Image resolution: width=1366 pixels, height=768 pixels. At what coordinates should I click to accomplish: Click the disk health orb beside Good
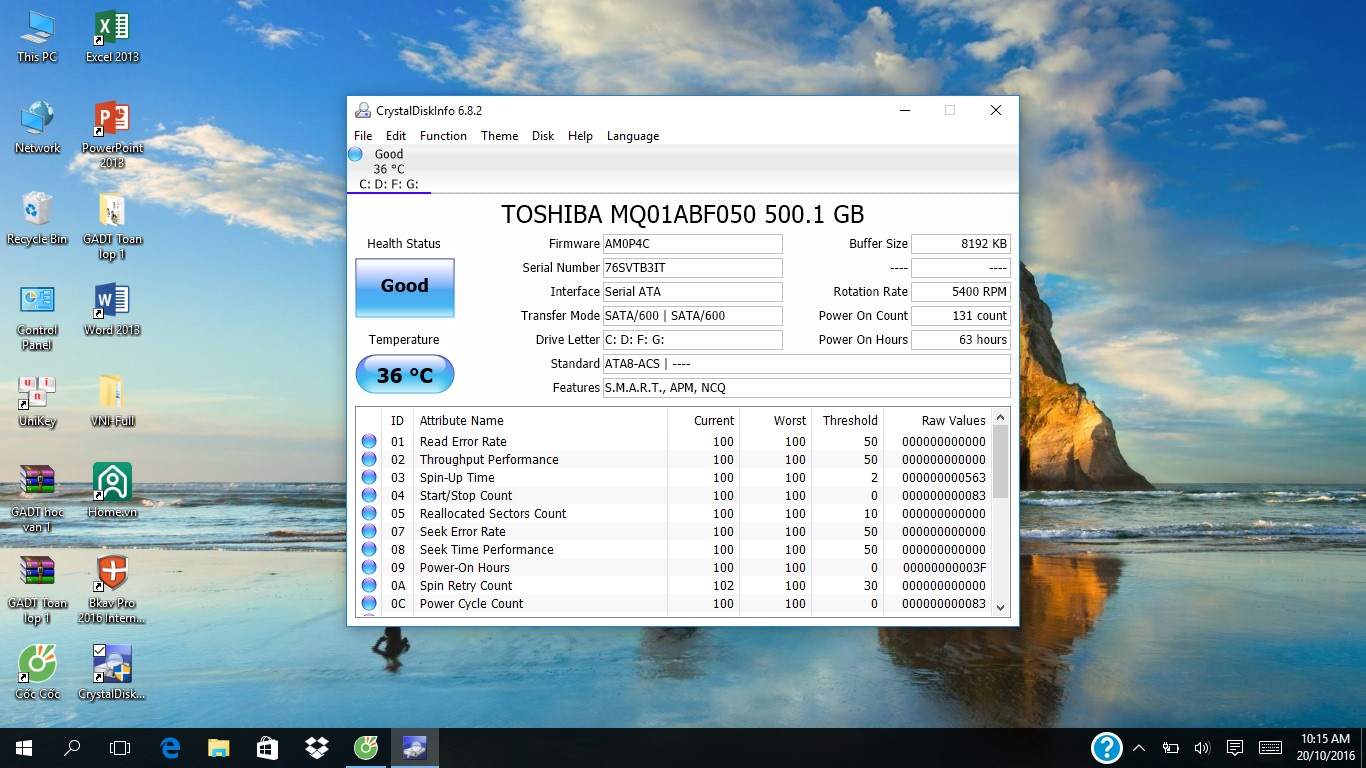355,154
